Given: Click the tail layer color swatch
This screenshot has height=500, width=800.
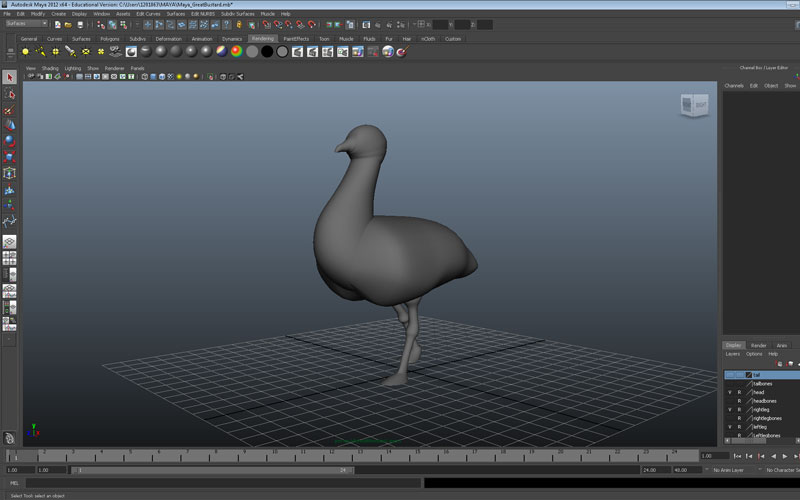Looking at the screenshot, I should 748,375.
